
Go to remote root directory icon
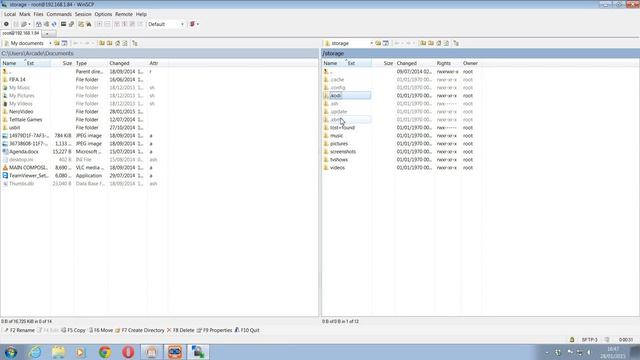431,43
